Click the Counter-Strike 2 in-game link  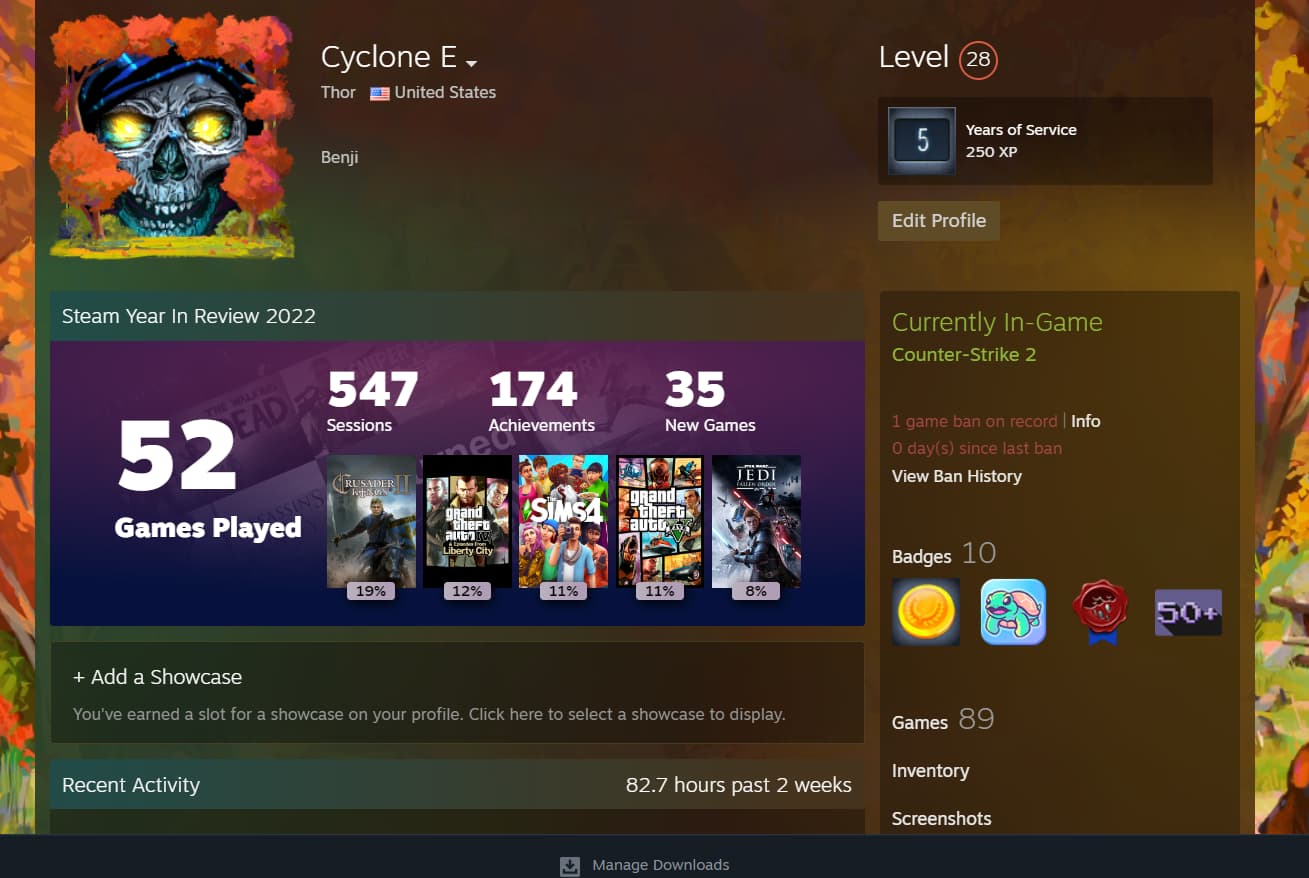pos(963,355)
